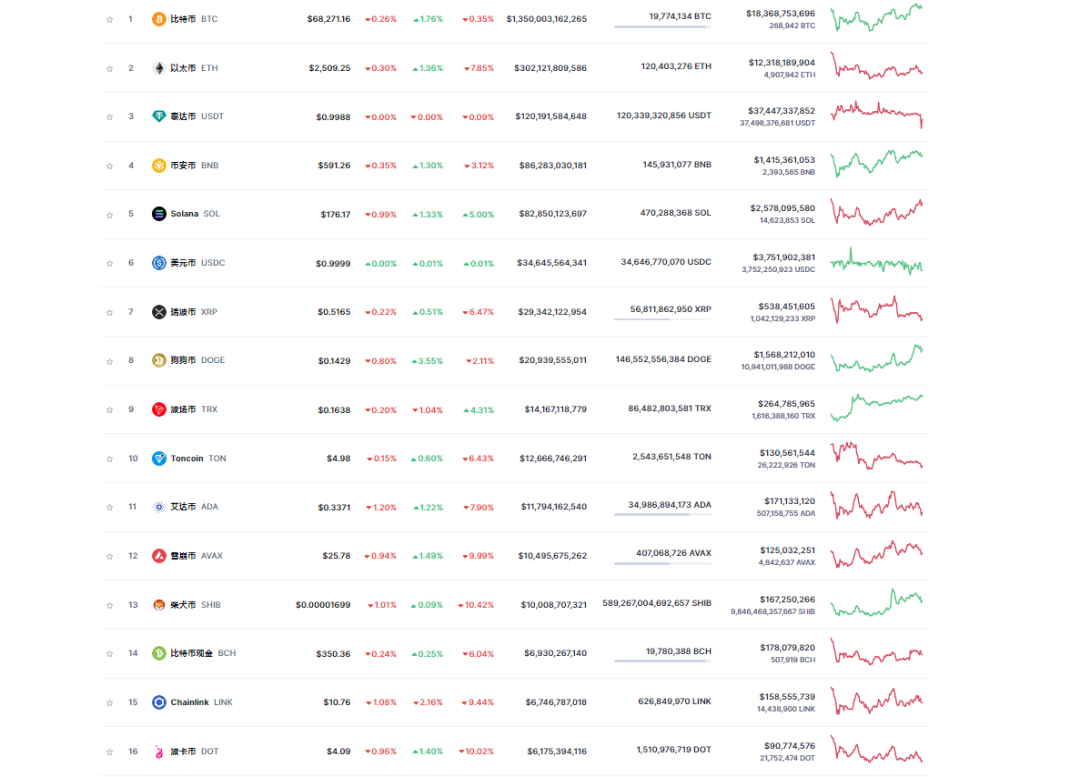Click the Chainlink LINK logo
Image resolution: width=1080 pixels, height=777 pixels.
click(158, 702)
